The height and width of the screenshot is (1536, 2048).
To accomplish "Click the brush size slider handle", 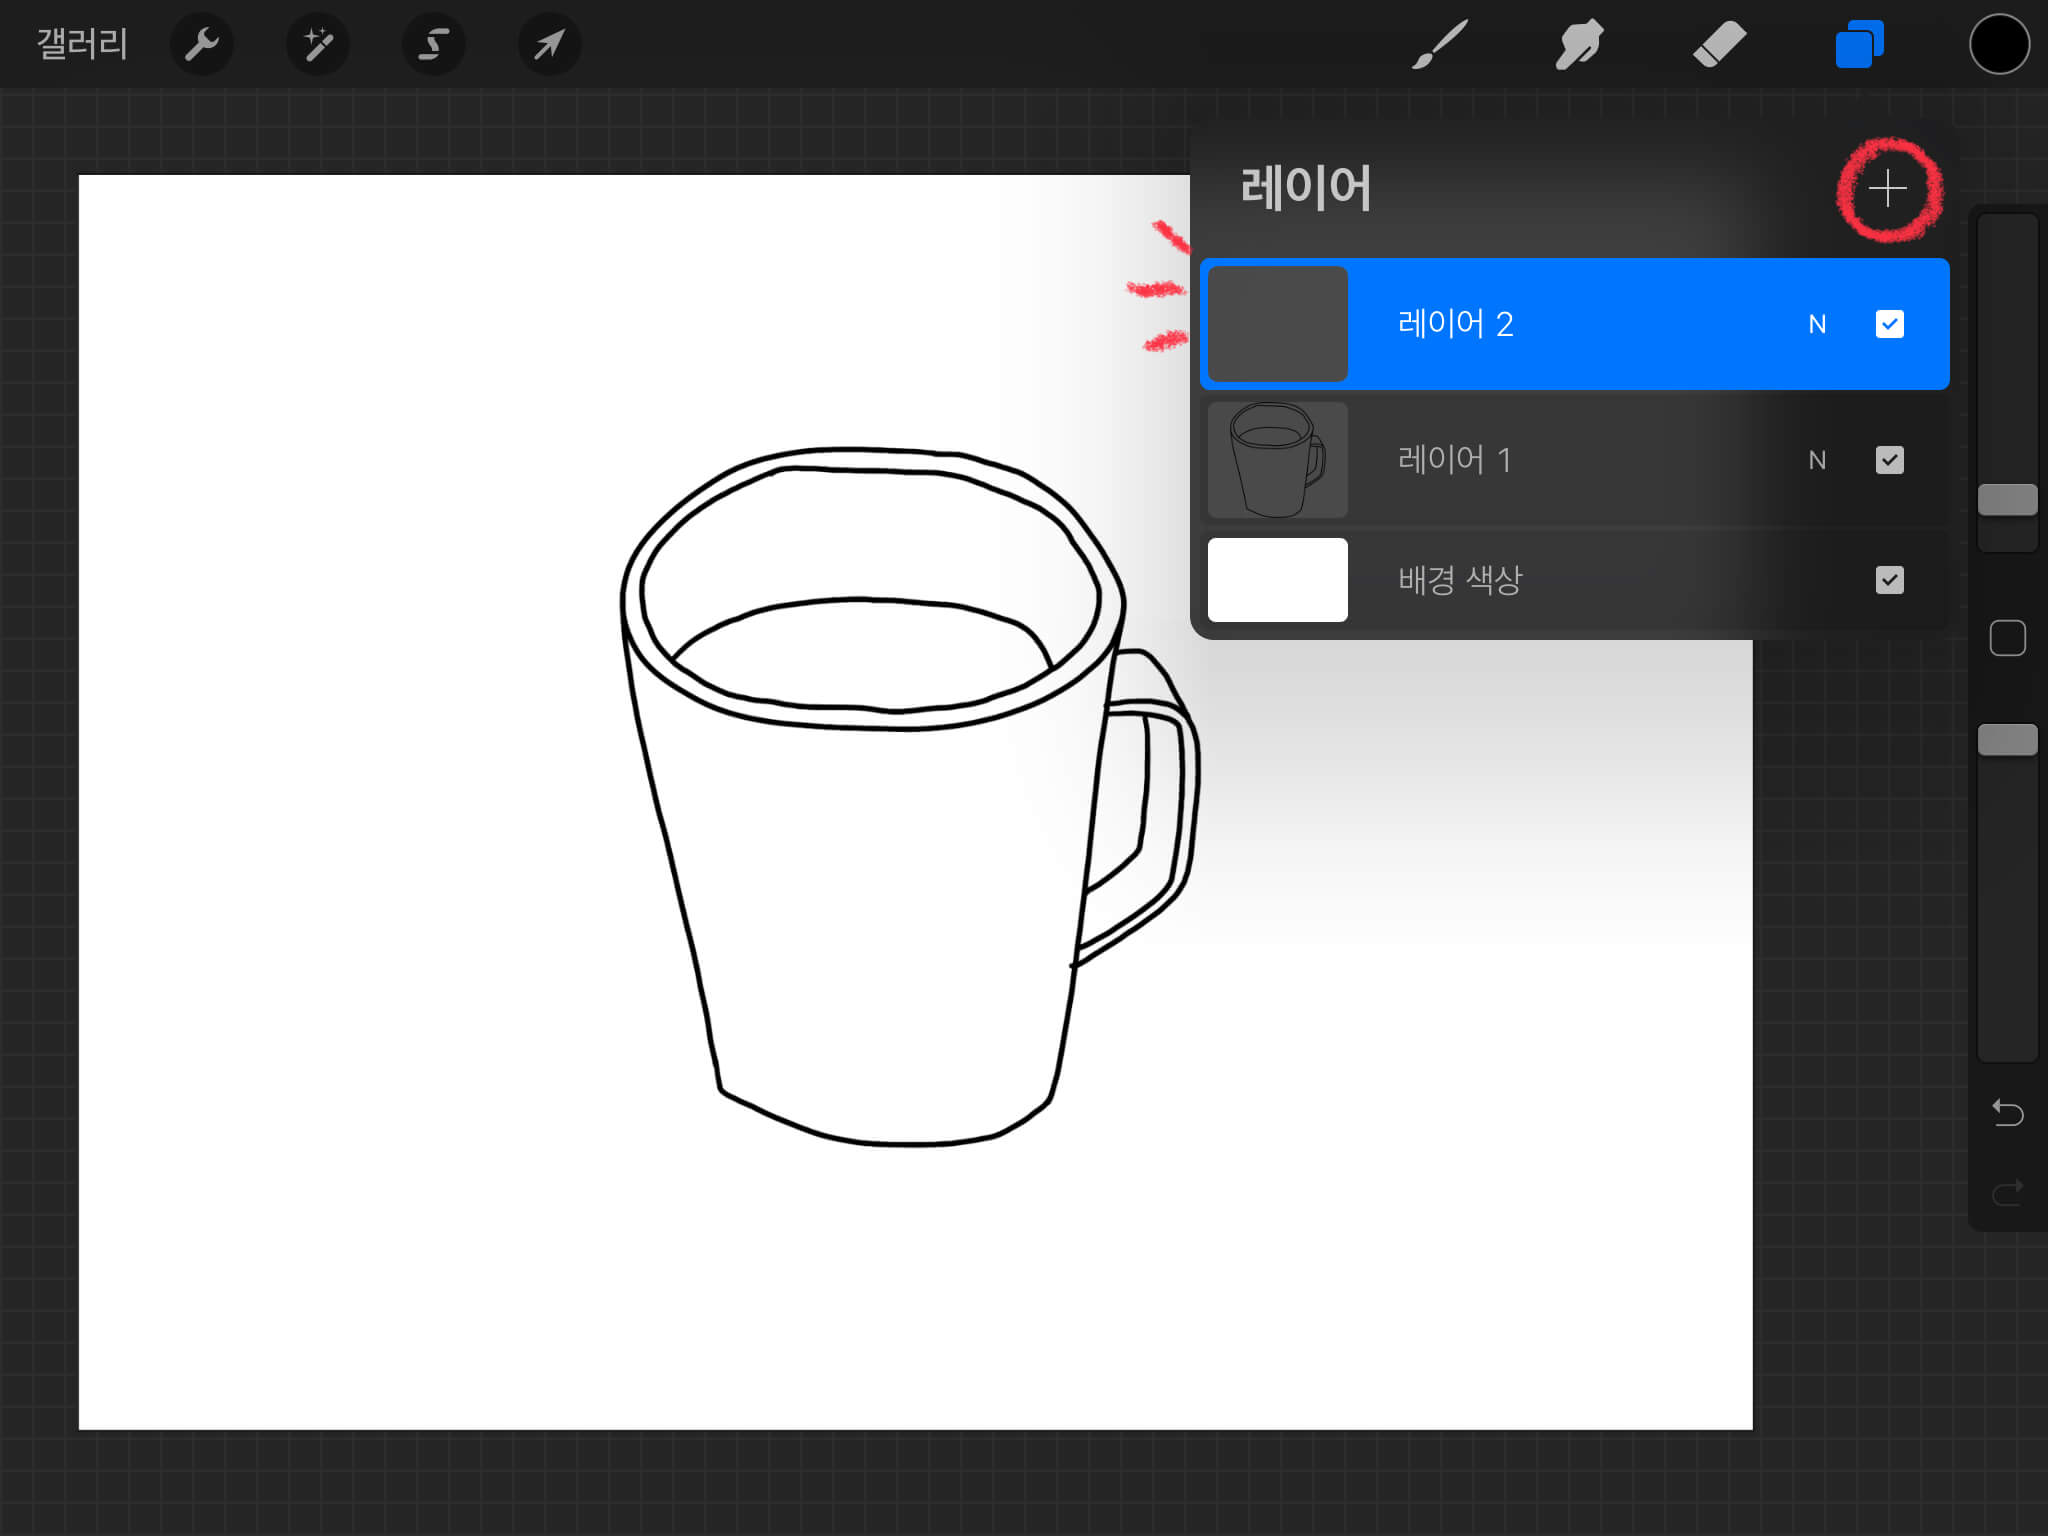I will click(x=2007, y=500).
